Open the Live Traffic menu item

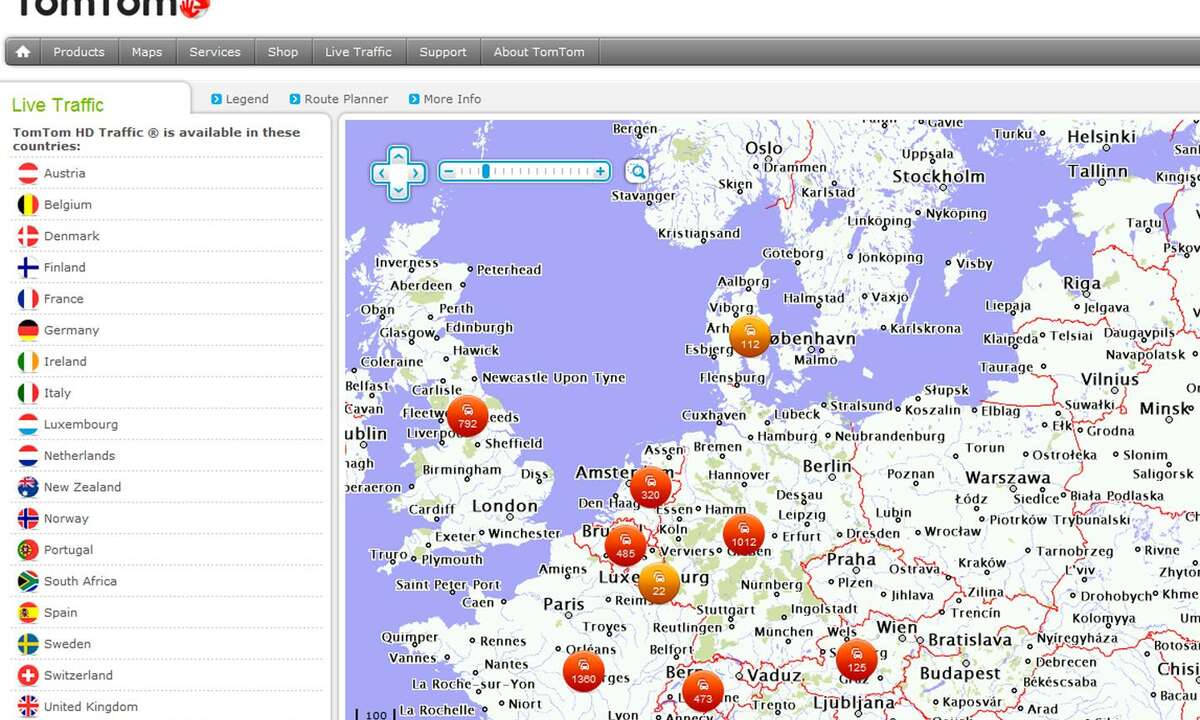pos(358,52)
